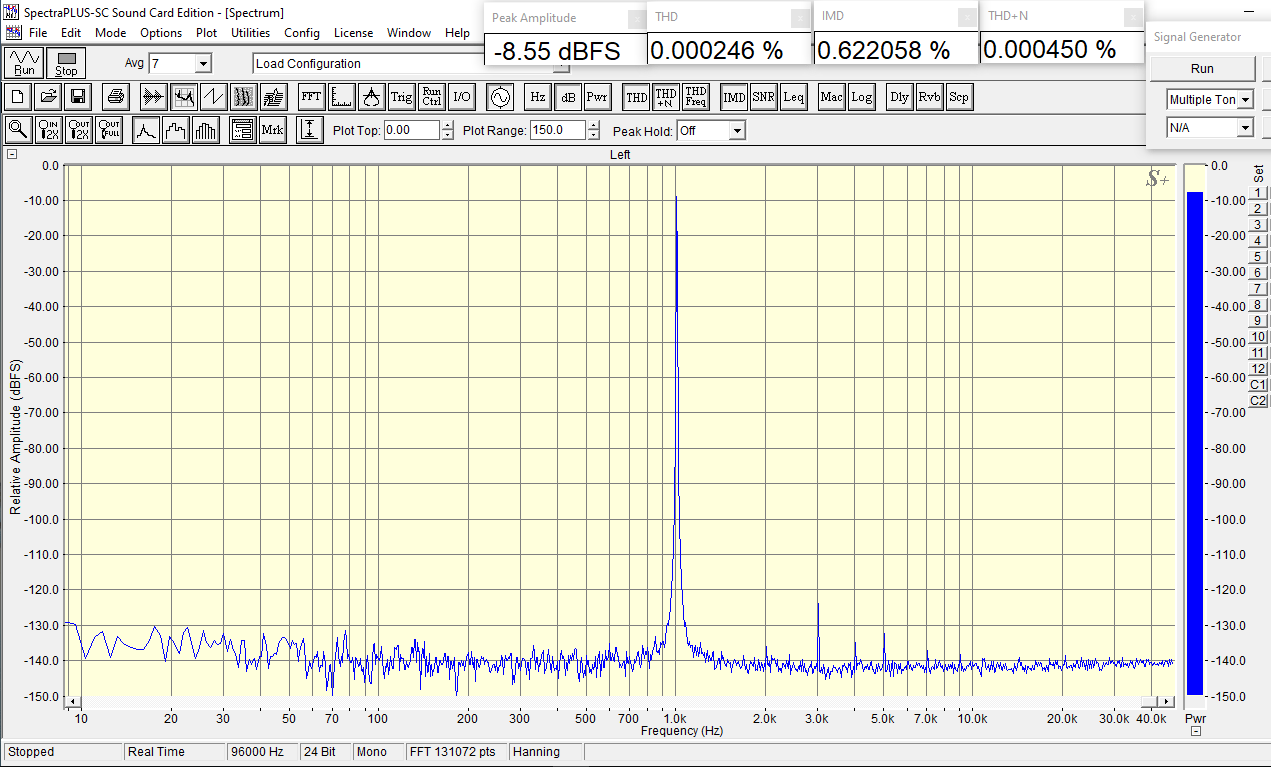The height and width of the screenshot is (767, 1271).
Task: Open the License menu
Action: [x=353, y=33]
